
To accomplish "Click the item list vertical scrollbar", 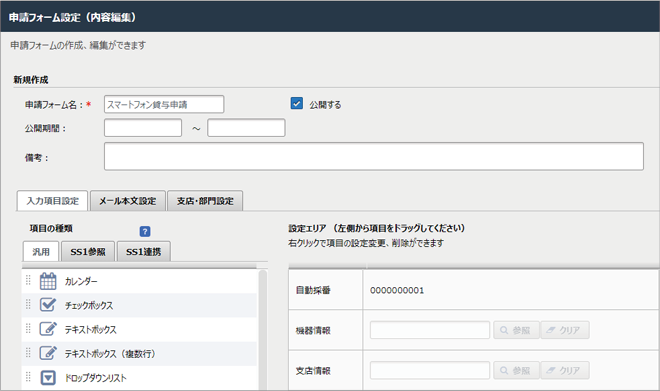I will click(x=263, y=330).
